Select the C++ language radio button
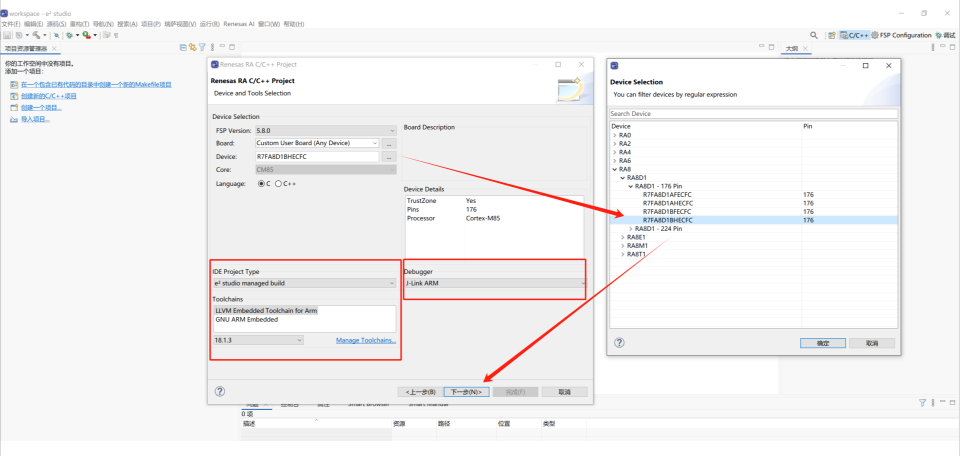This screenshot has width=960, height=456. 279,184
